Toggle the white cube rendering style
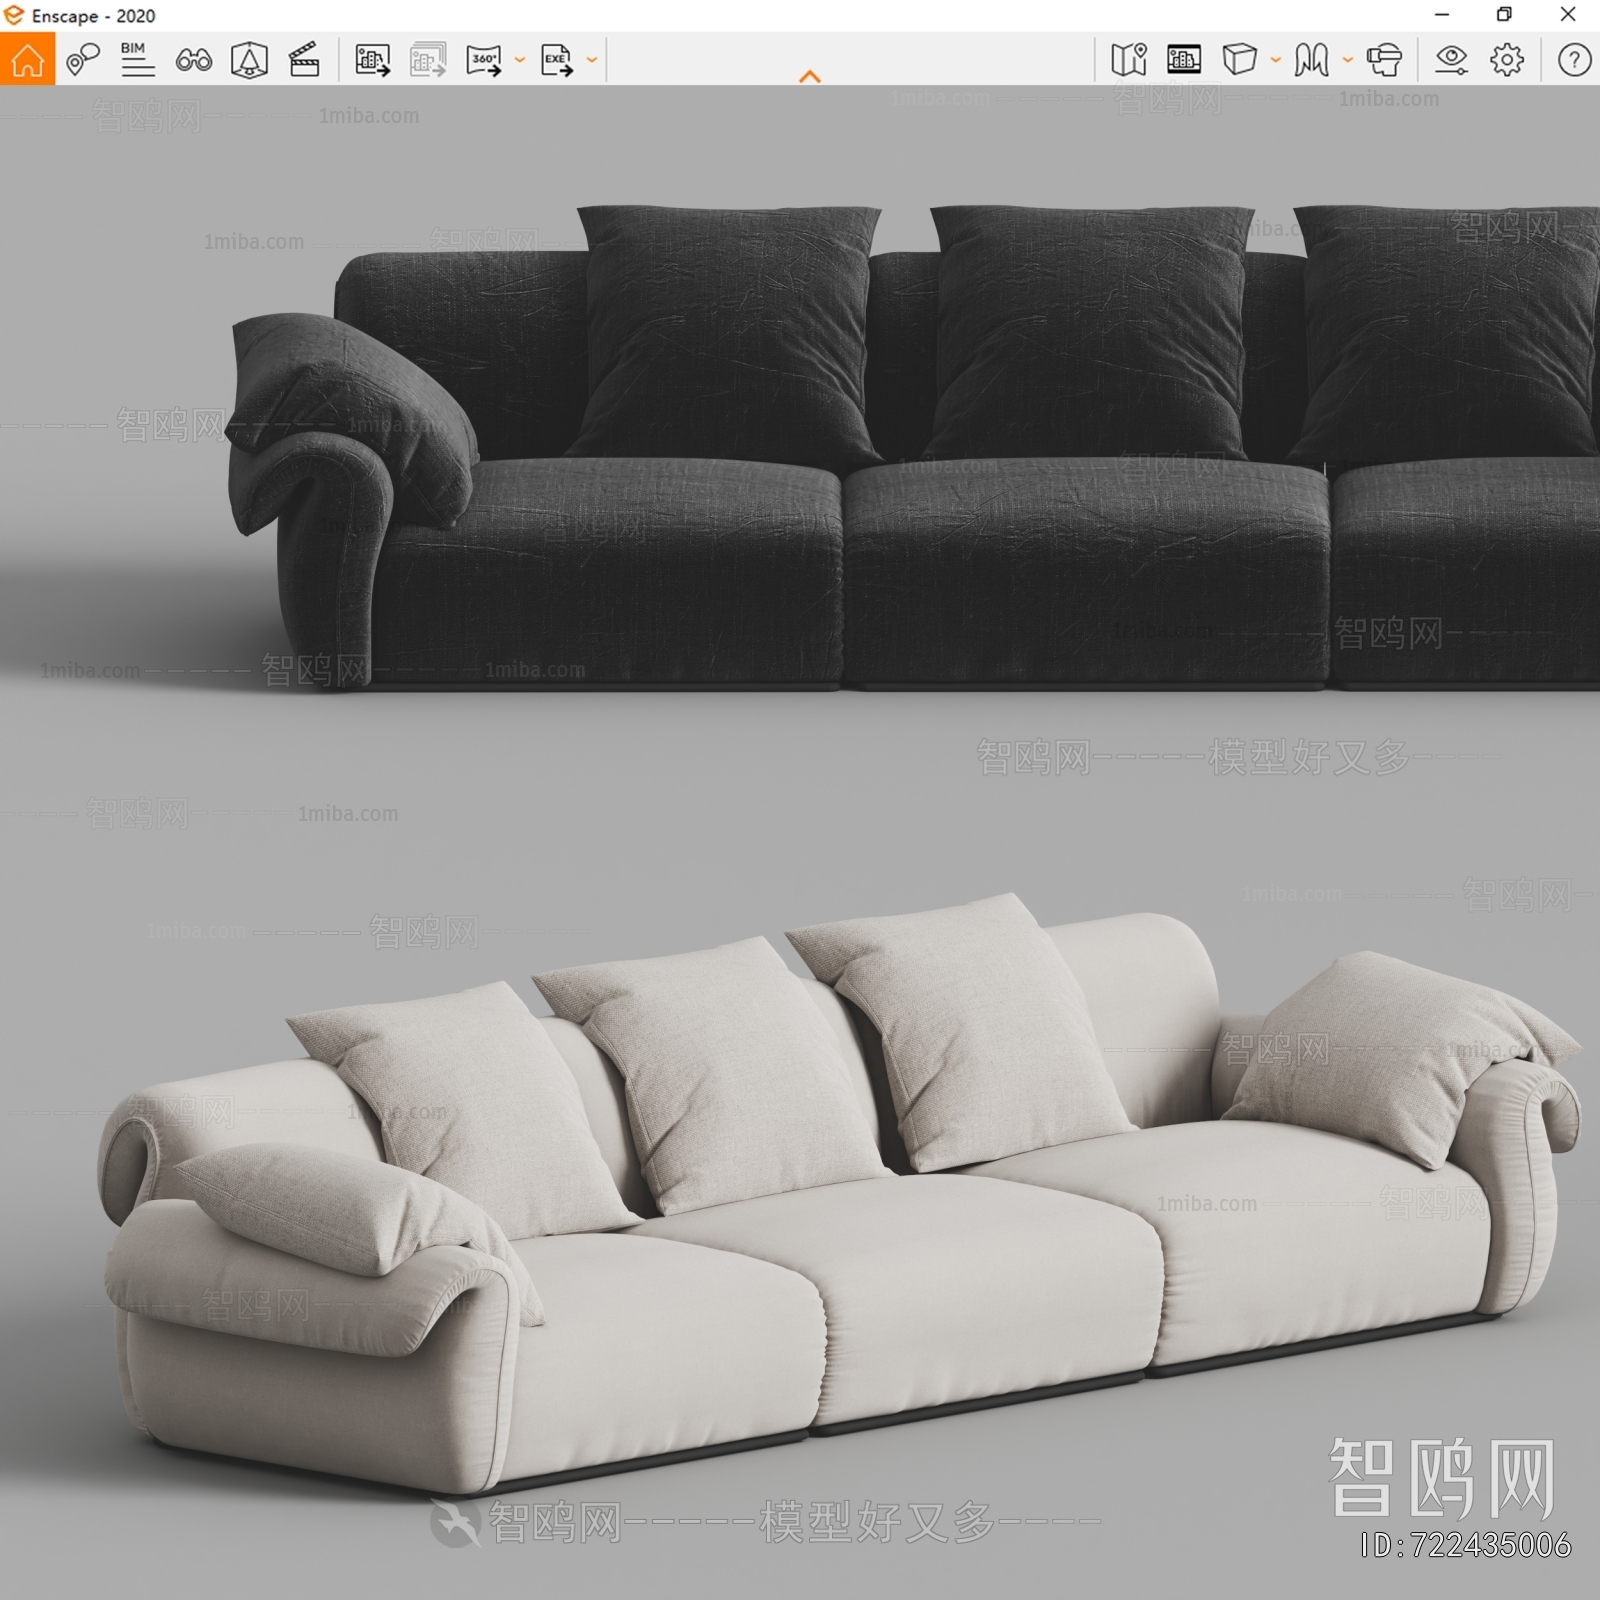 1239,59
